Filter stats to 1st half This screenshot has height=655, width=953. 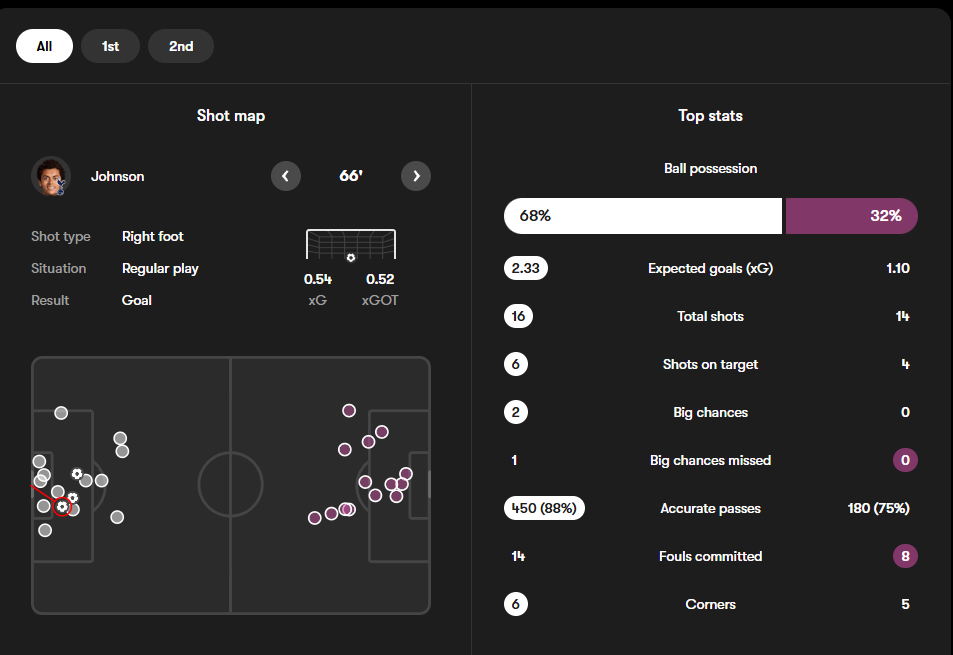click(x=110, y=46)
